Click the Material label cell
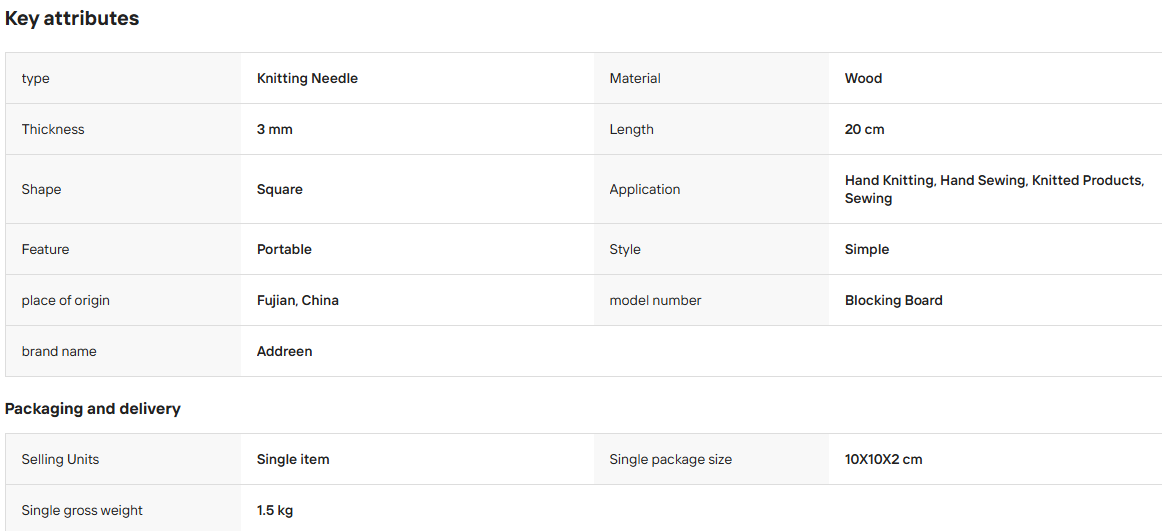The image size is (1162, 531). (x=711, y=78)
